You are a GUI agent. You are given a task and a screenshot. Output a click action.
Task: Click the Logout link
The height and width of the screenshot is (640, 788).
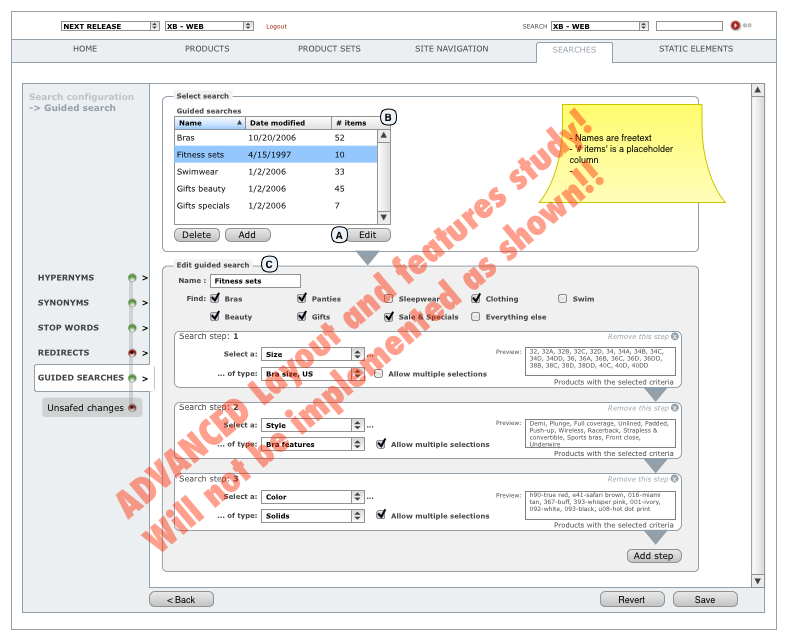tap(276, 27)
